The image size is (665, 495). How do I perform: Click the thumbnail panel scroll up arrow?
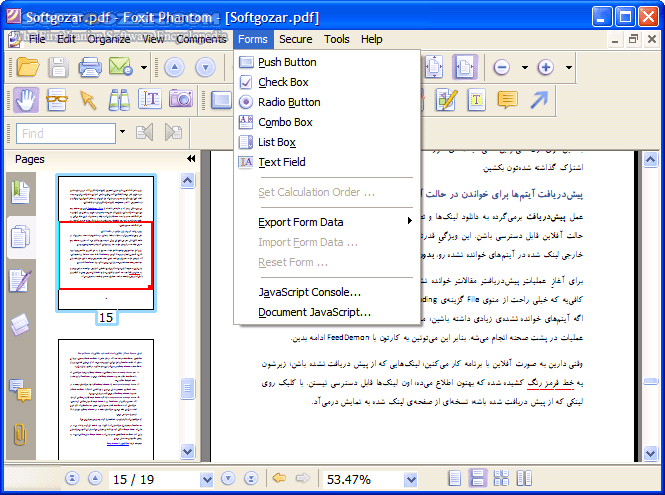tap(187, 181)
